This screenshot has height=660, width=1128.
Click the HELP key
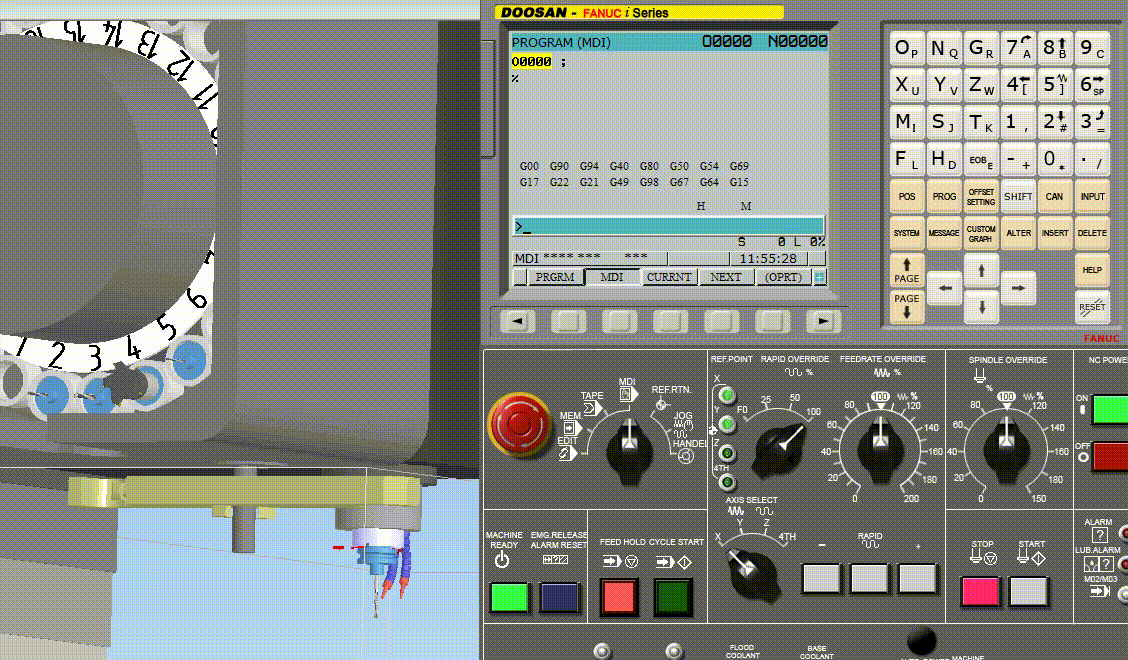(x=1091, y=271)
